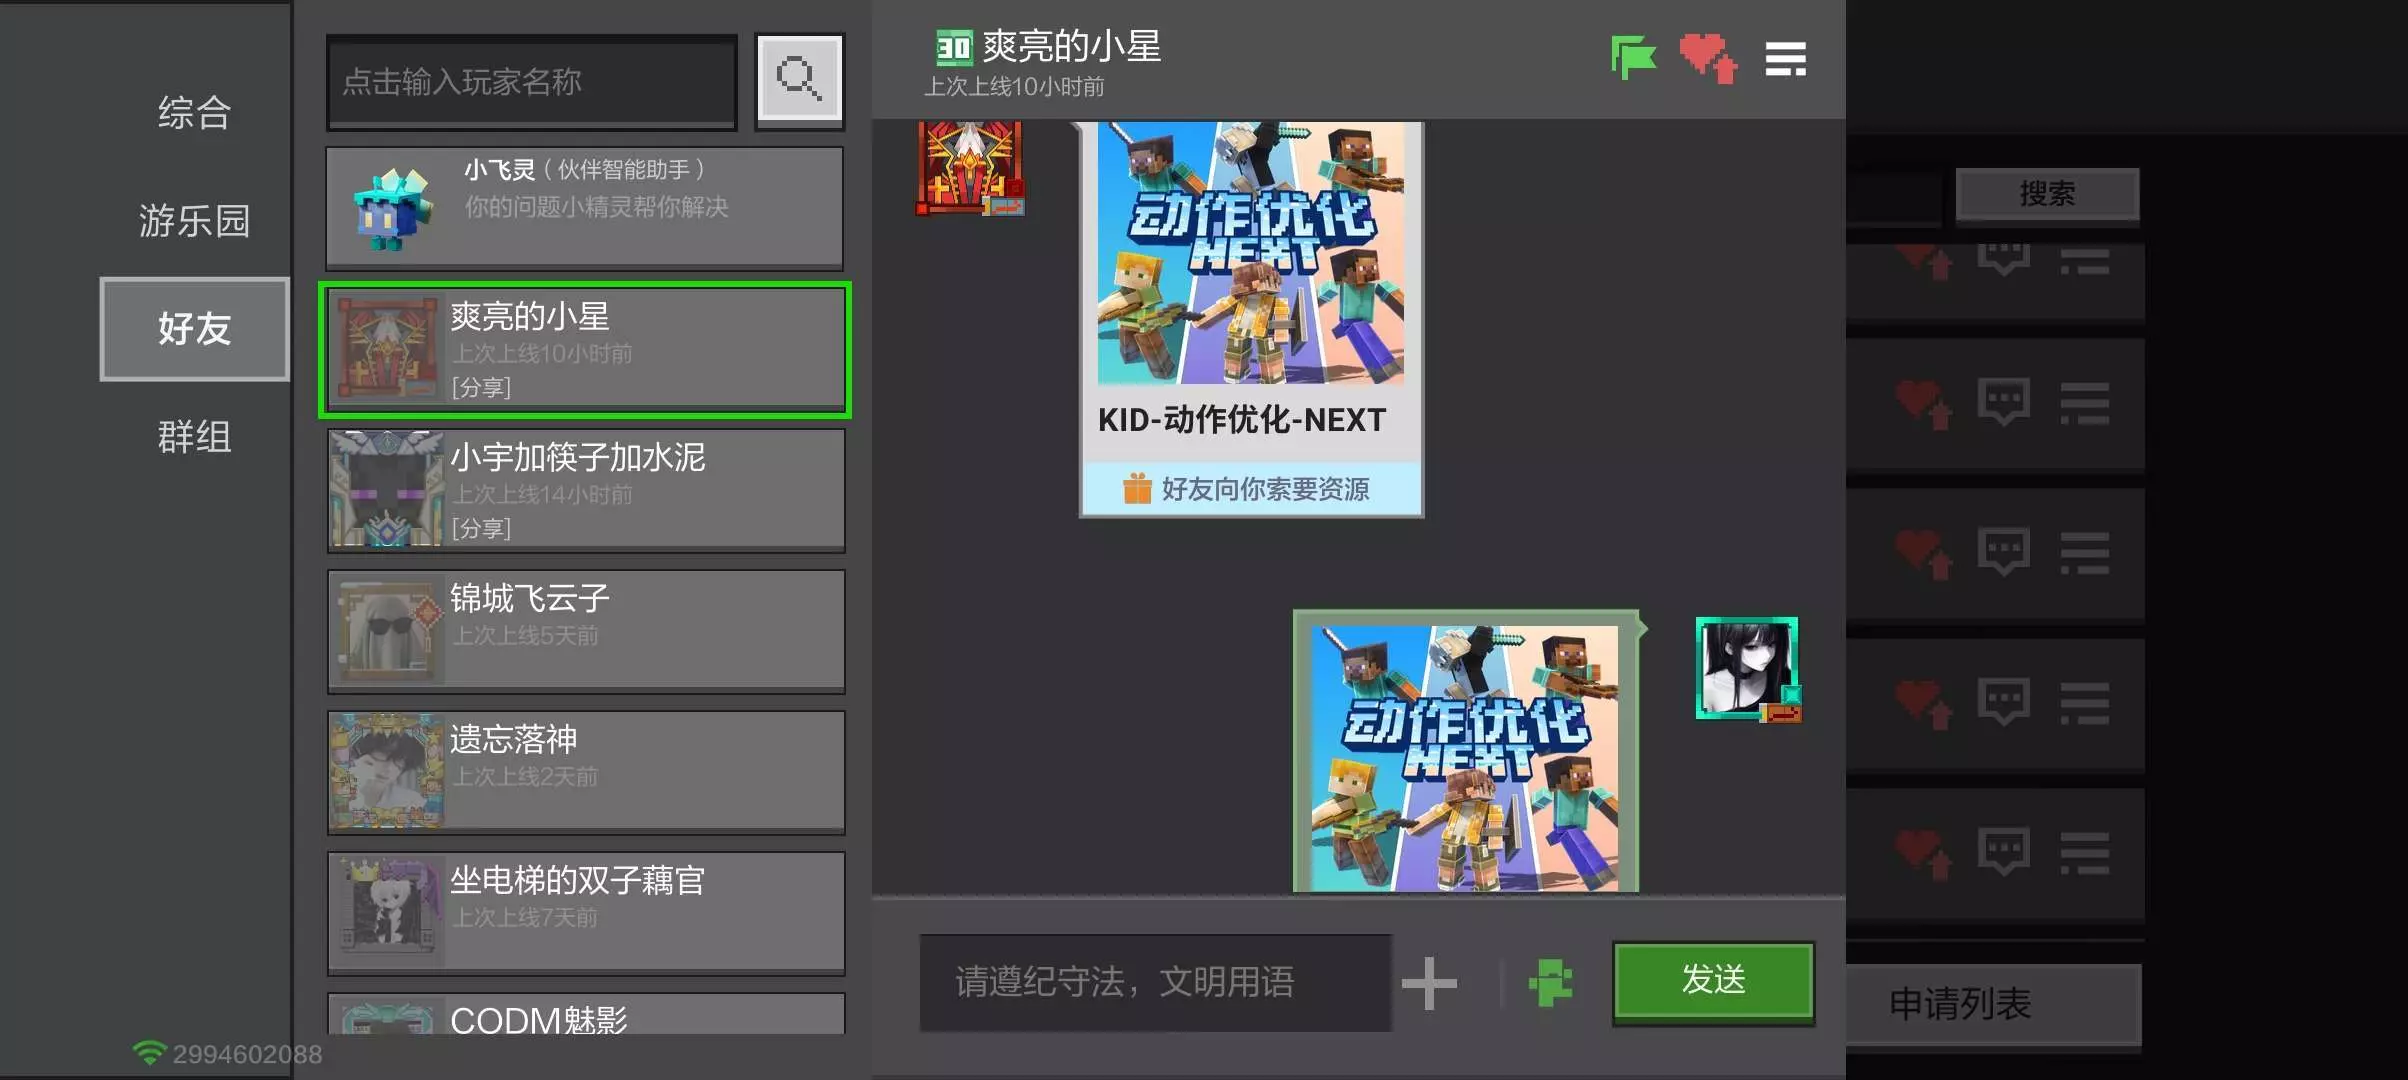Click own avatar thumbnail in chat
This screenshot has height=1080, width=2408.
tap(1746, 668)
